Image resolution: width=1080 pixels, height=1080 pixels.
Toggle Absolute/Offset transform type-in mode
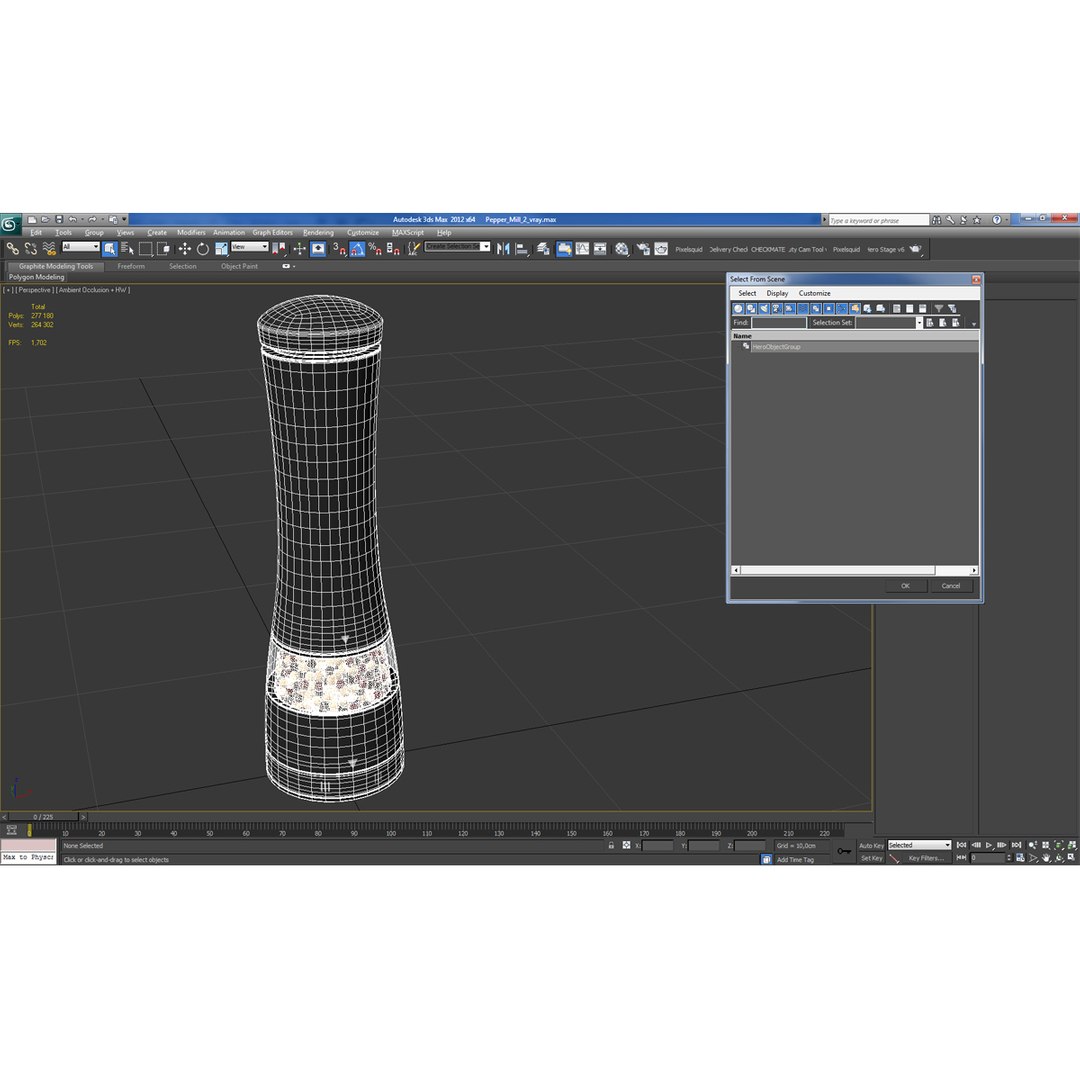(626, 845)
